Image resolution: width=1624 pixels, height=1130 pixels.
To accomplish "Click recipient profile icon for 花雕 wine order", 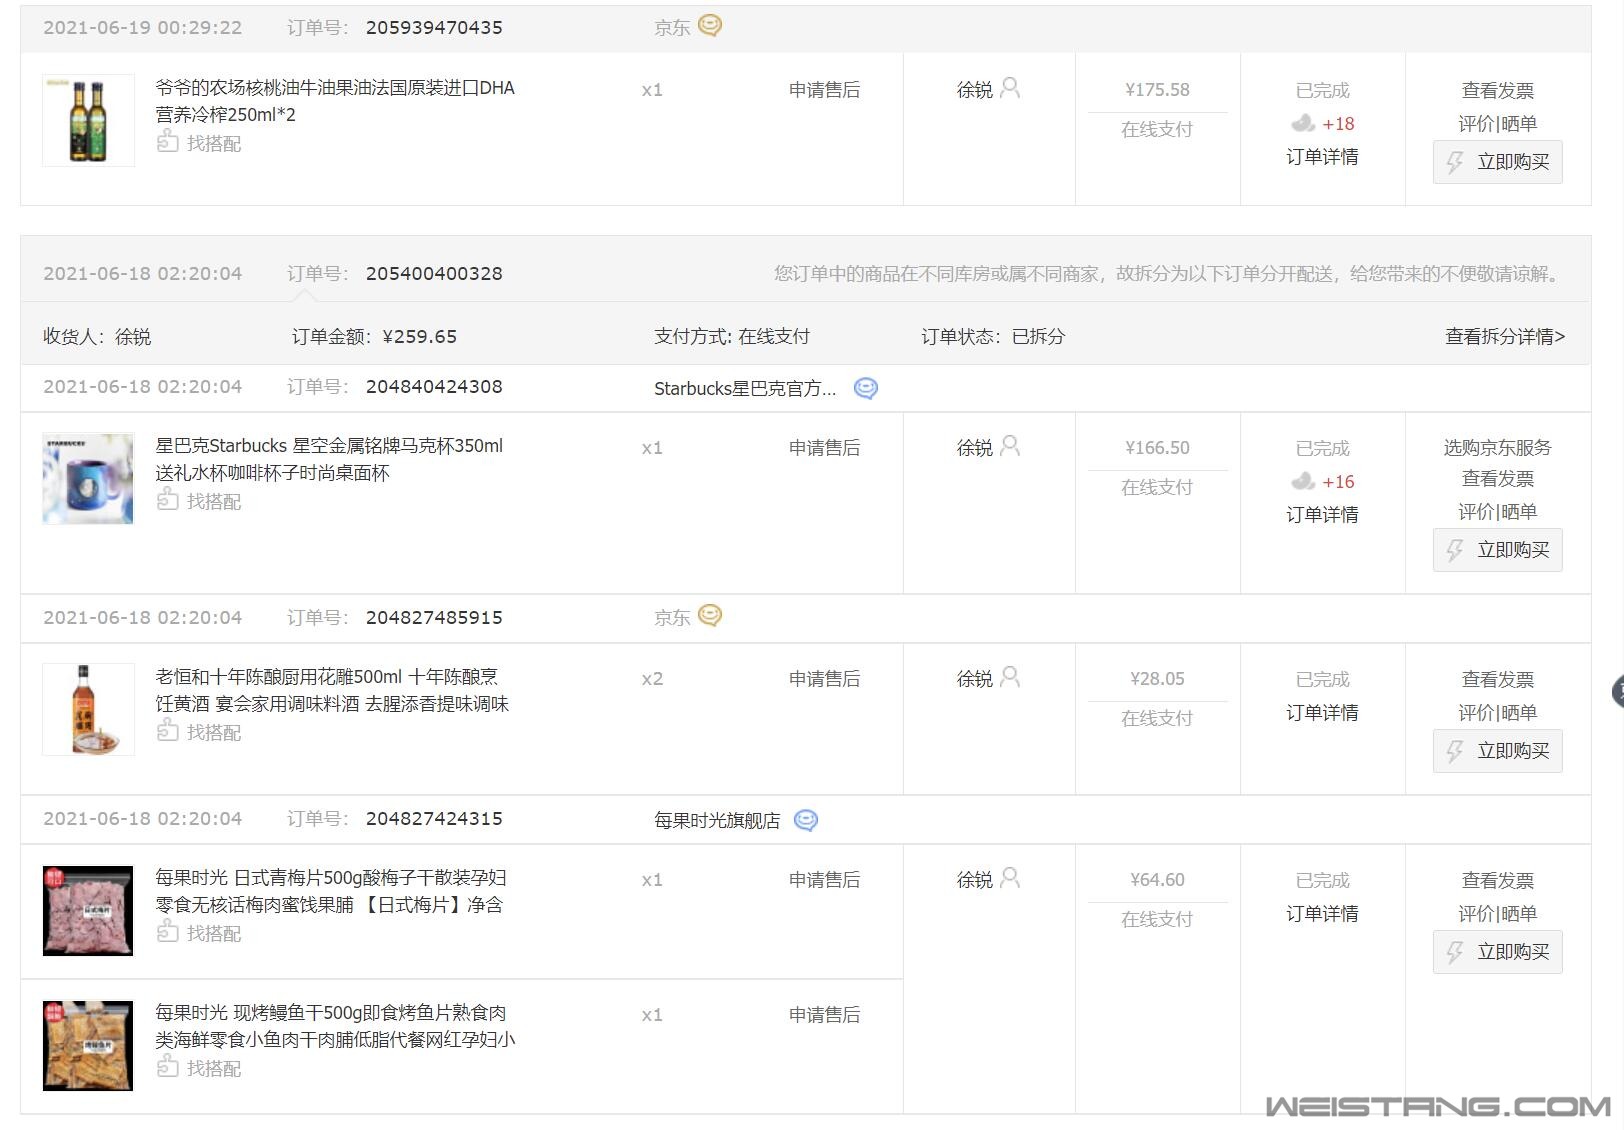I will pos(1010,677).
